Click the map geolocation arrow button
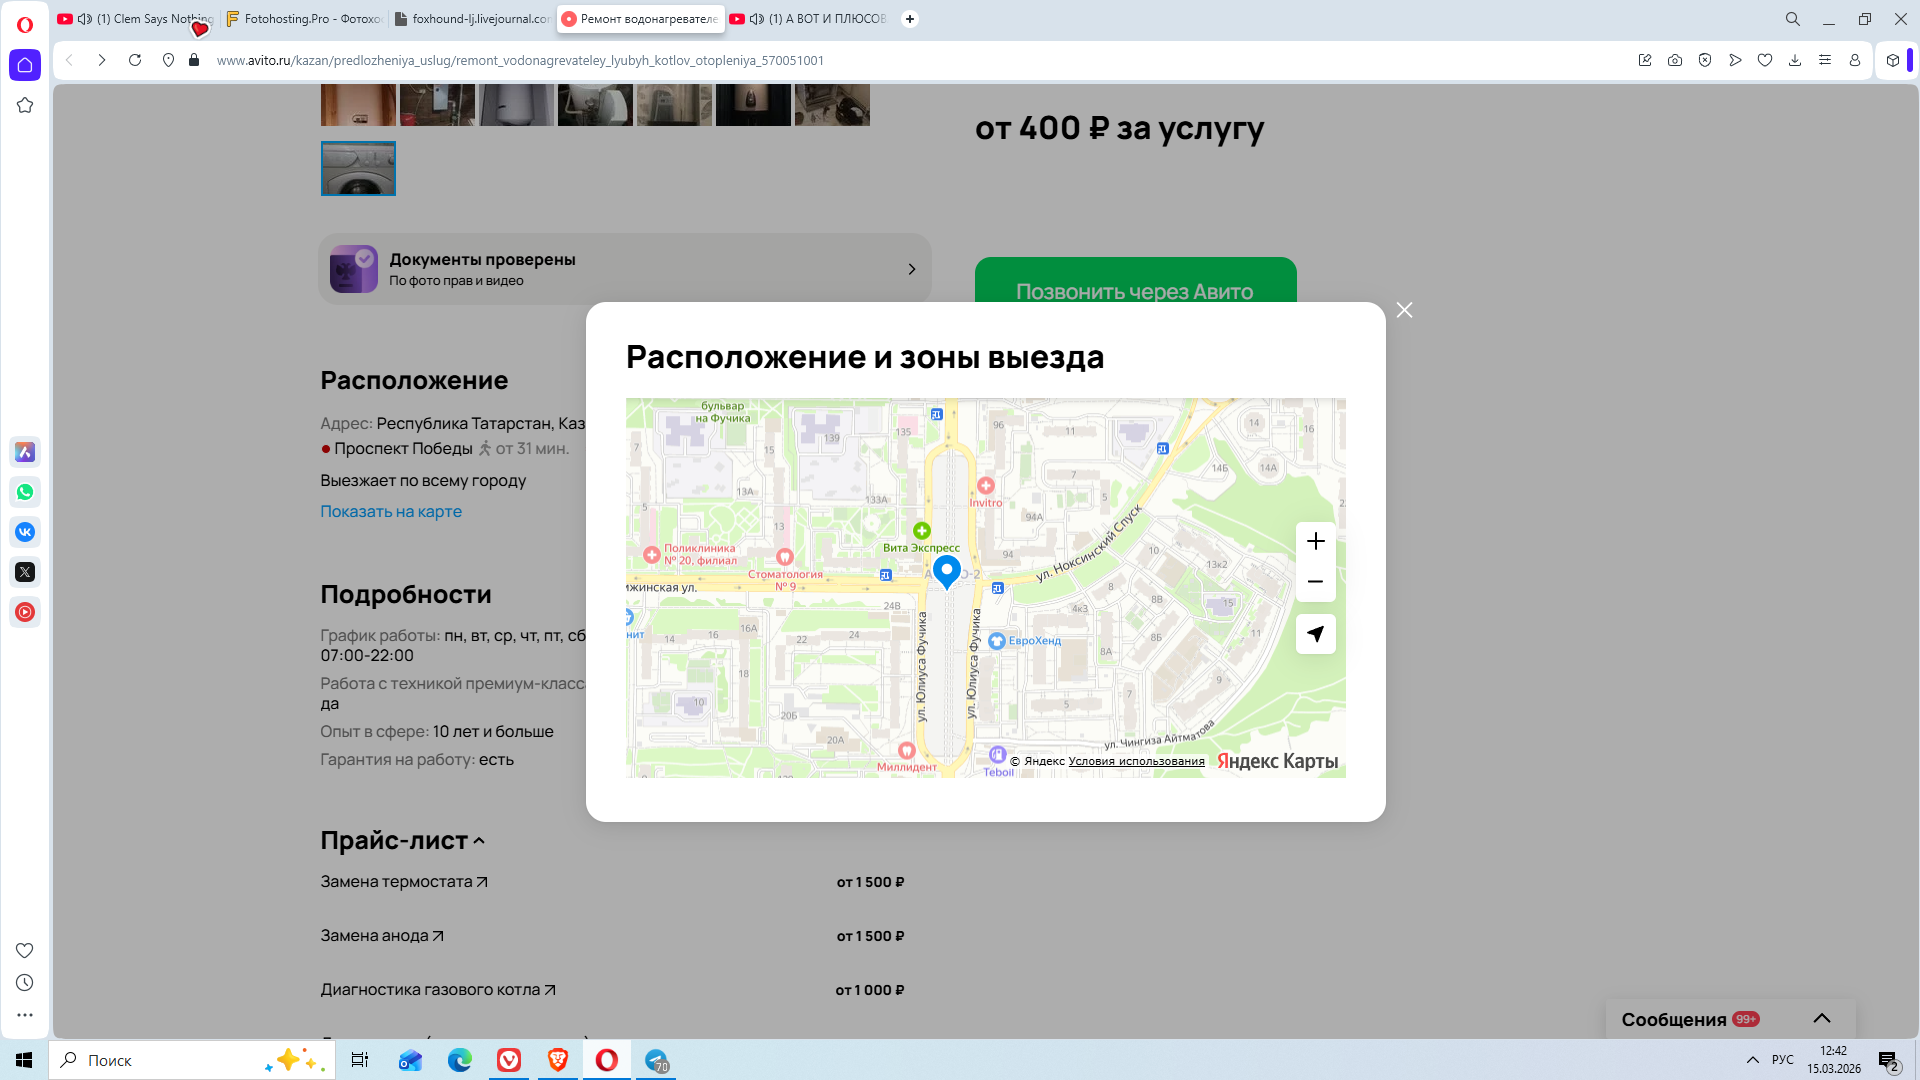Viewport: 1920px width, 1080px height. point(1315,634)
